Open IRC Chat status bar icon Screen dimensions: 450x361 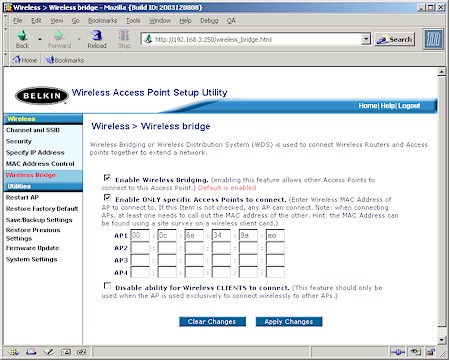point(82,352)
